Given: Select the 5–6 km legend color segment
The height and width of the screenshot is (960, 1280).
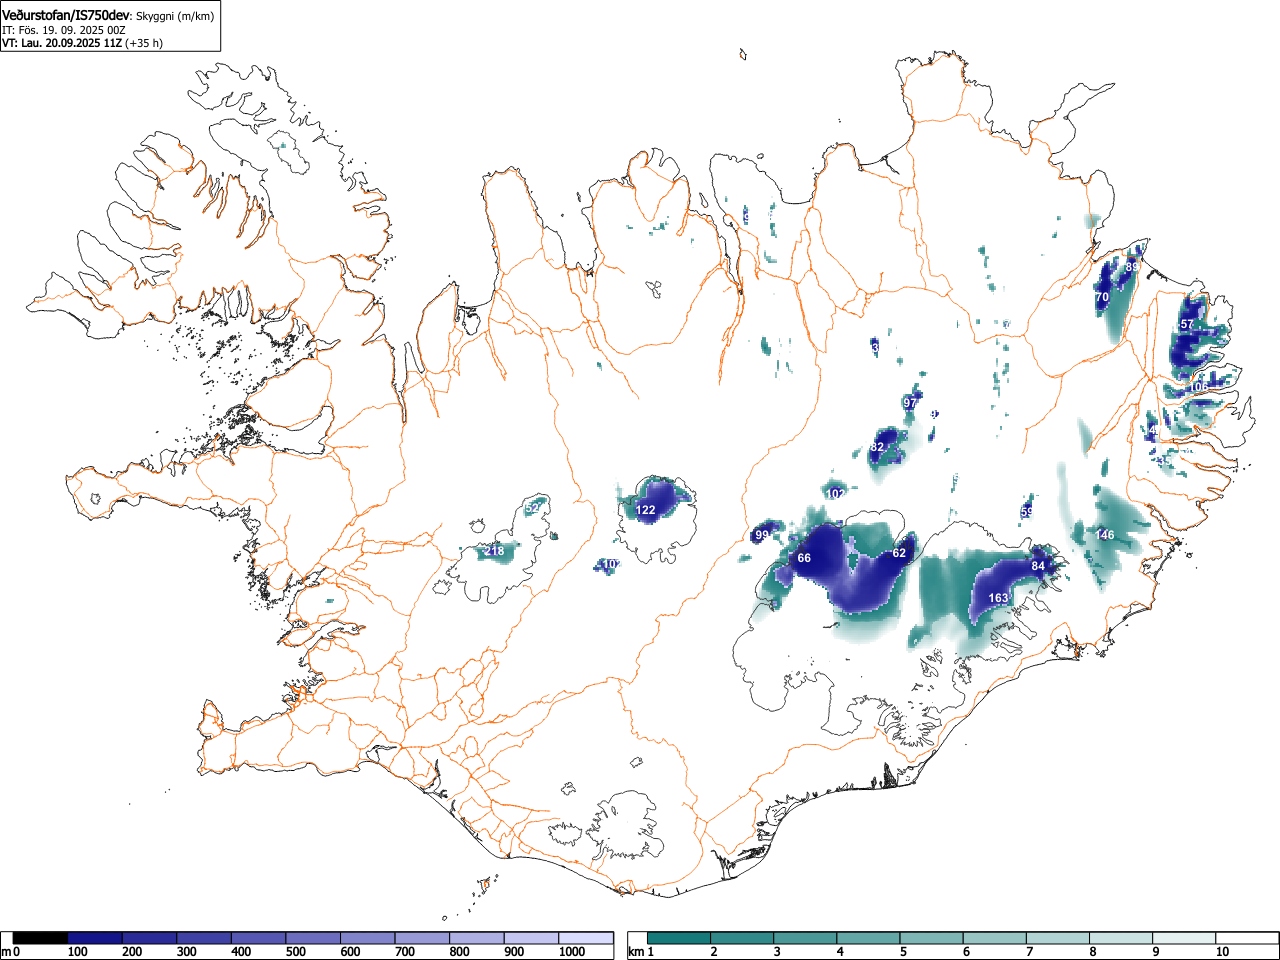Looking at the screenshot, I should tap(932, 938).
